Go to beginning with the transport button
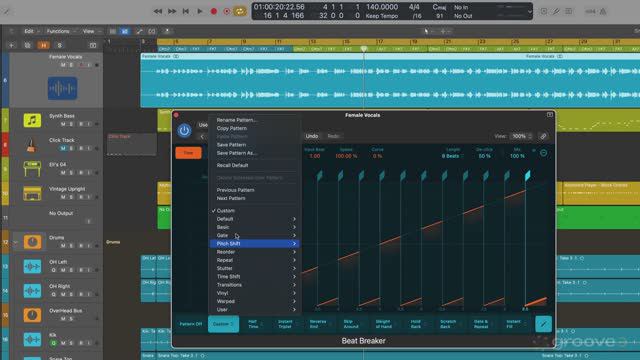Image resolution: width=640 pixels, height=360 pixels. tap(186, 11)
